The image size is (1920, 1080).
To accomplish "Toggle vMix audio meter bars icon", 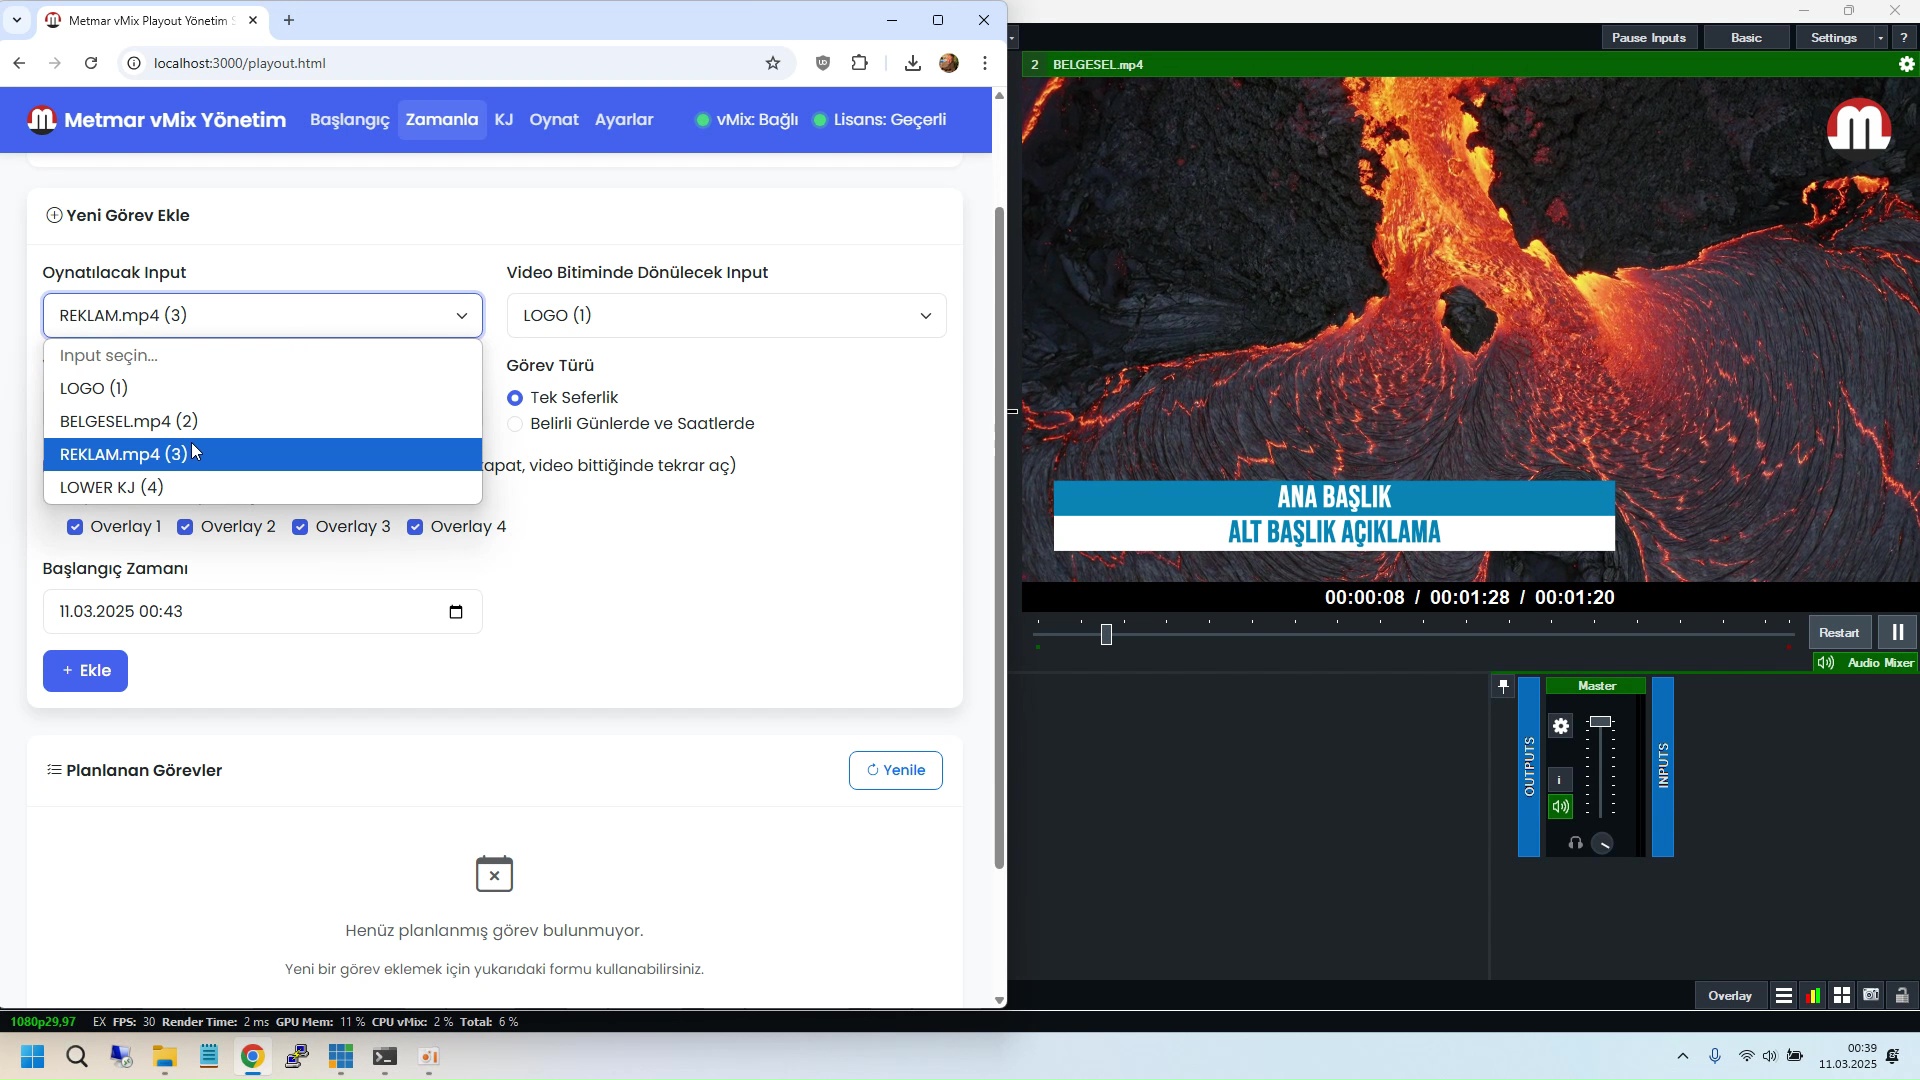I will (1813, 996).
